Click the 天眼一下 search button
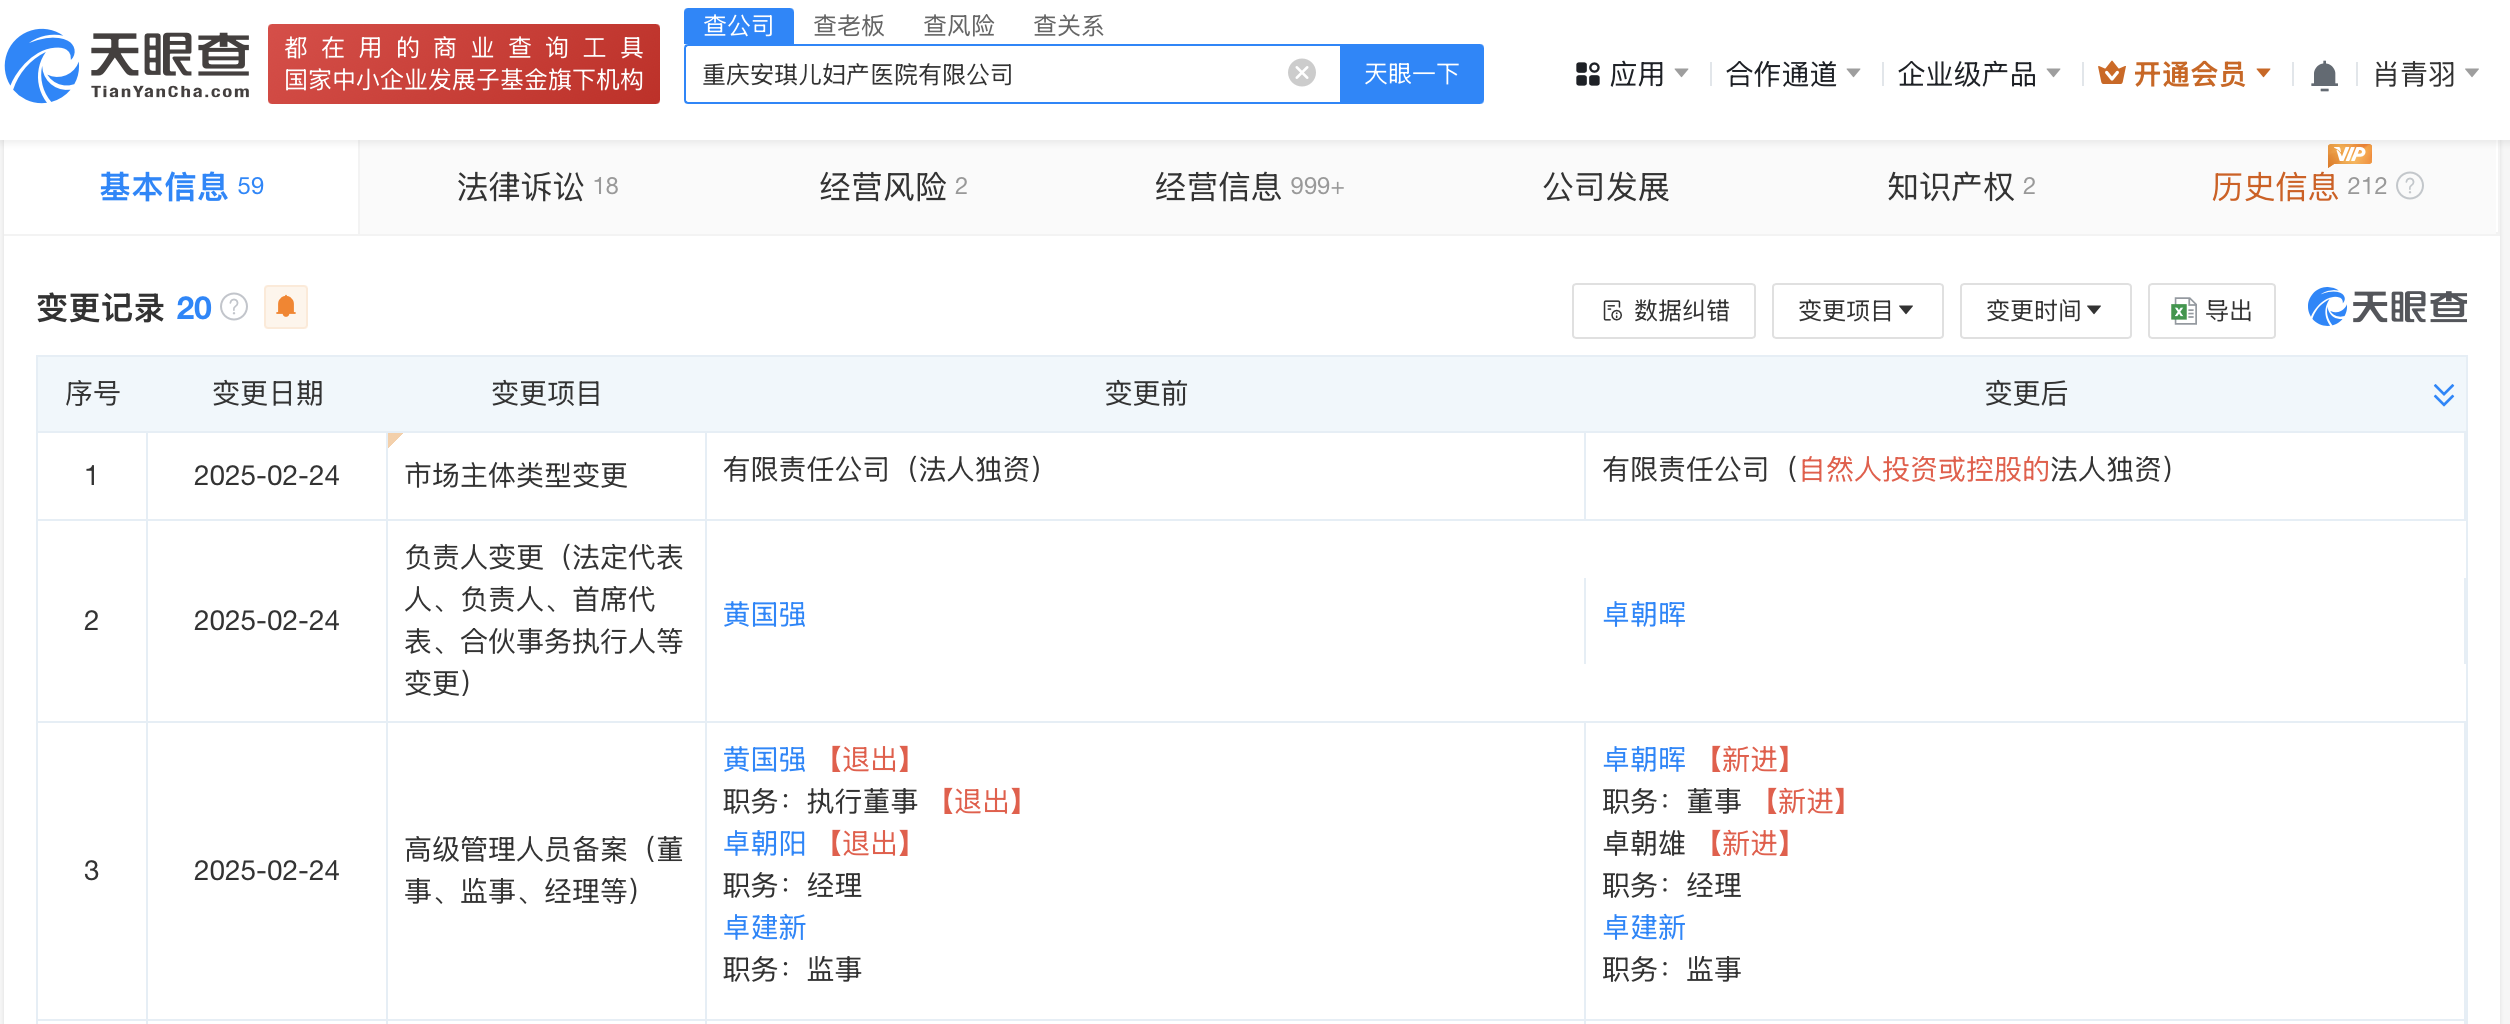The image size is (2510, 1024). pos(1411,74)
